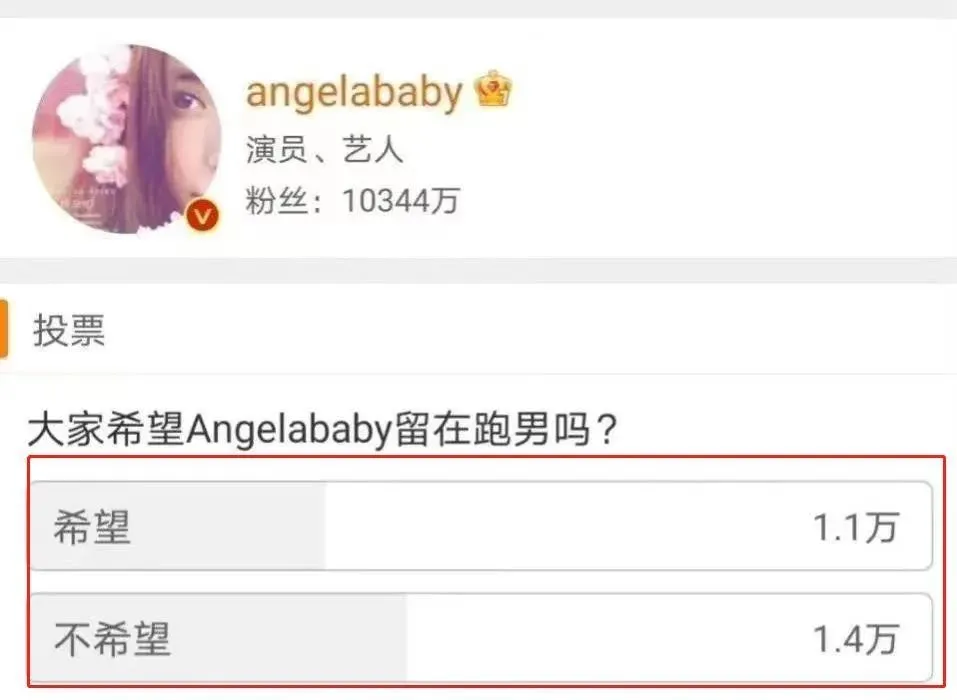Click the 不希望 label text
957x700 pixels.
pos(112,640)
